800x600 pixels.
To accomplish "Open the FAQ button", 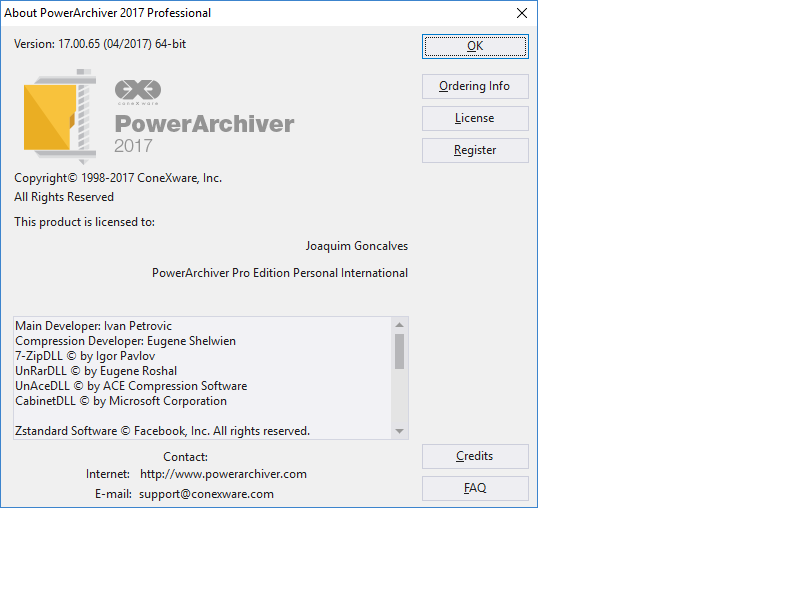I will (x=475, y=488).
